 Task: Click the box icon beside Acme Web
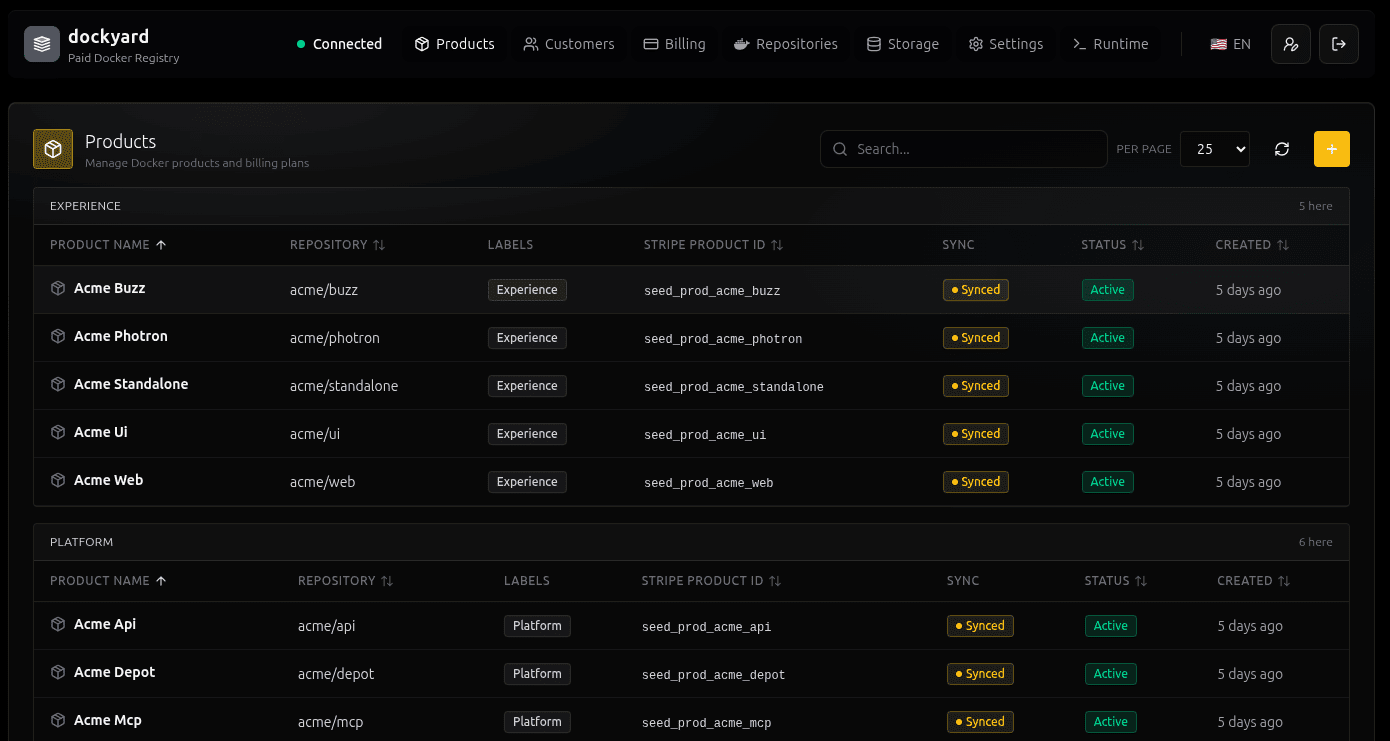[x=58, y=480]
